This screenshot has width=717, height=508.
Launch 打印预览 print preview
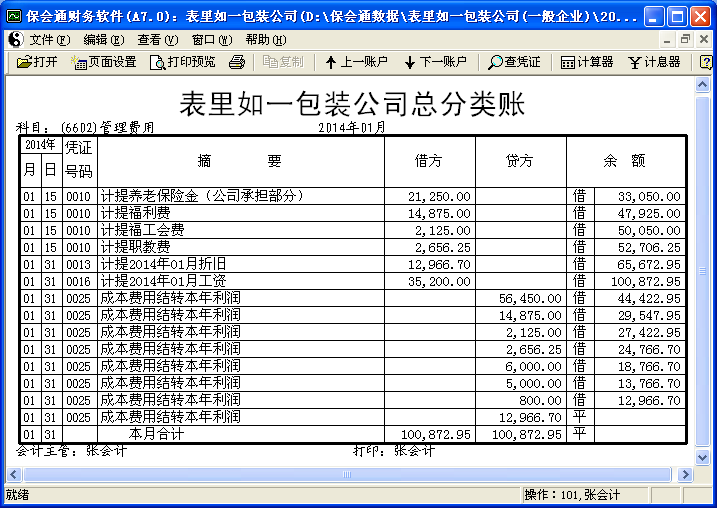coord(182,62)
